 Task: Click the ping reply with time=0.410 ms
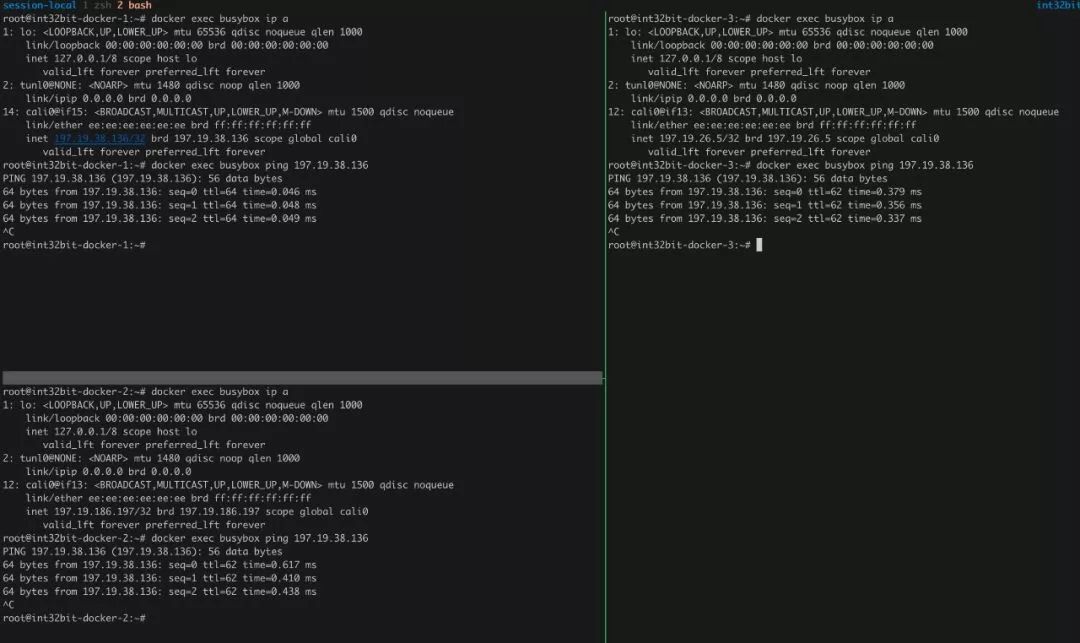tap(160, 578)
